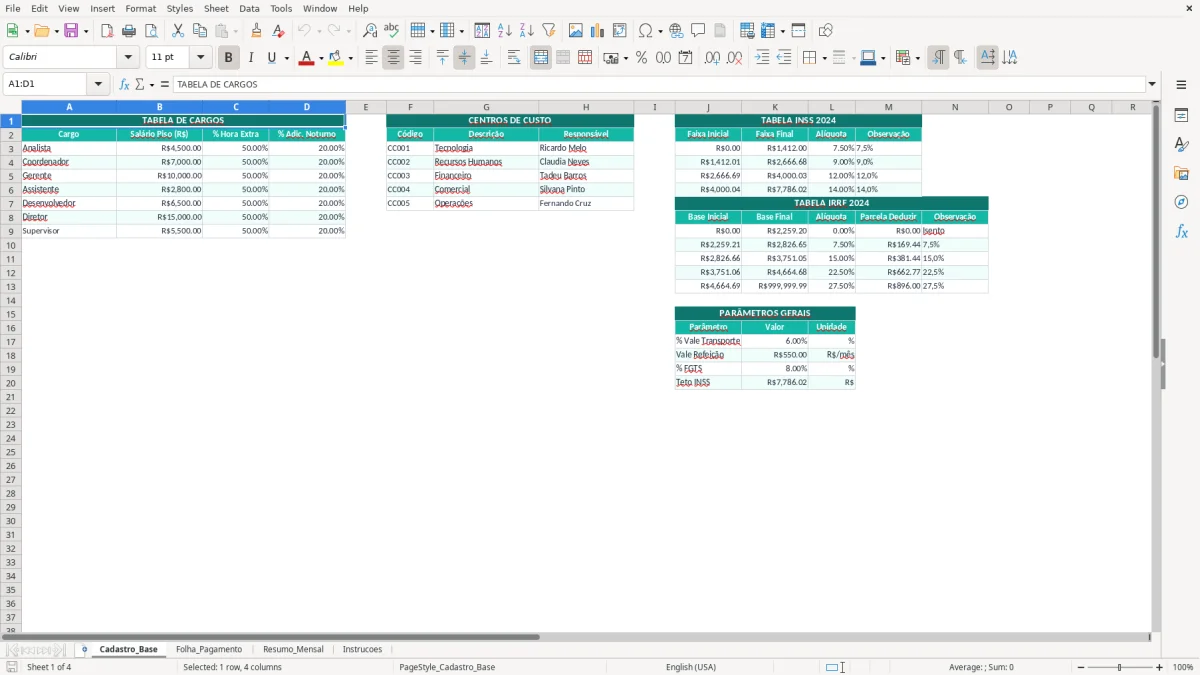The width and height of the screenshot is (1200, 675).
Task: Open the Styles menu
Action: click(x=180, y=8)
